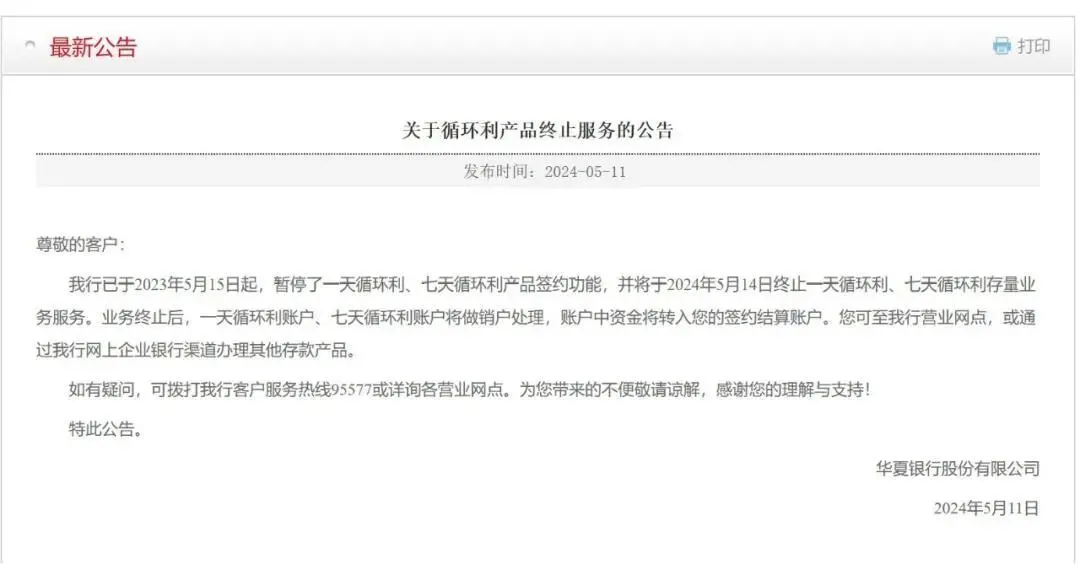The height and width of the screenshot is (564, 1080).
Task: Click the signature 华夏银行股份有限公司
Action: pos(957,469)
